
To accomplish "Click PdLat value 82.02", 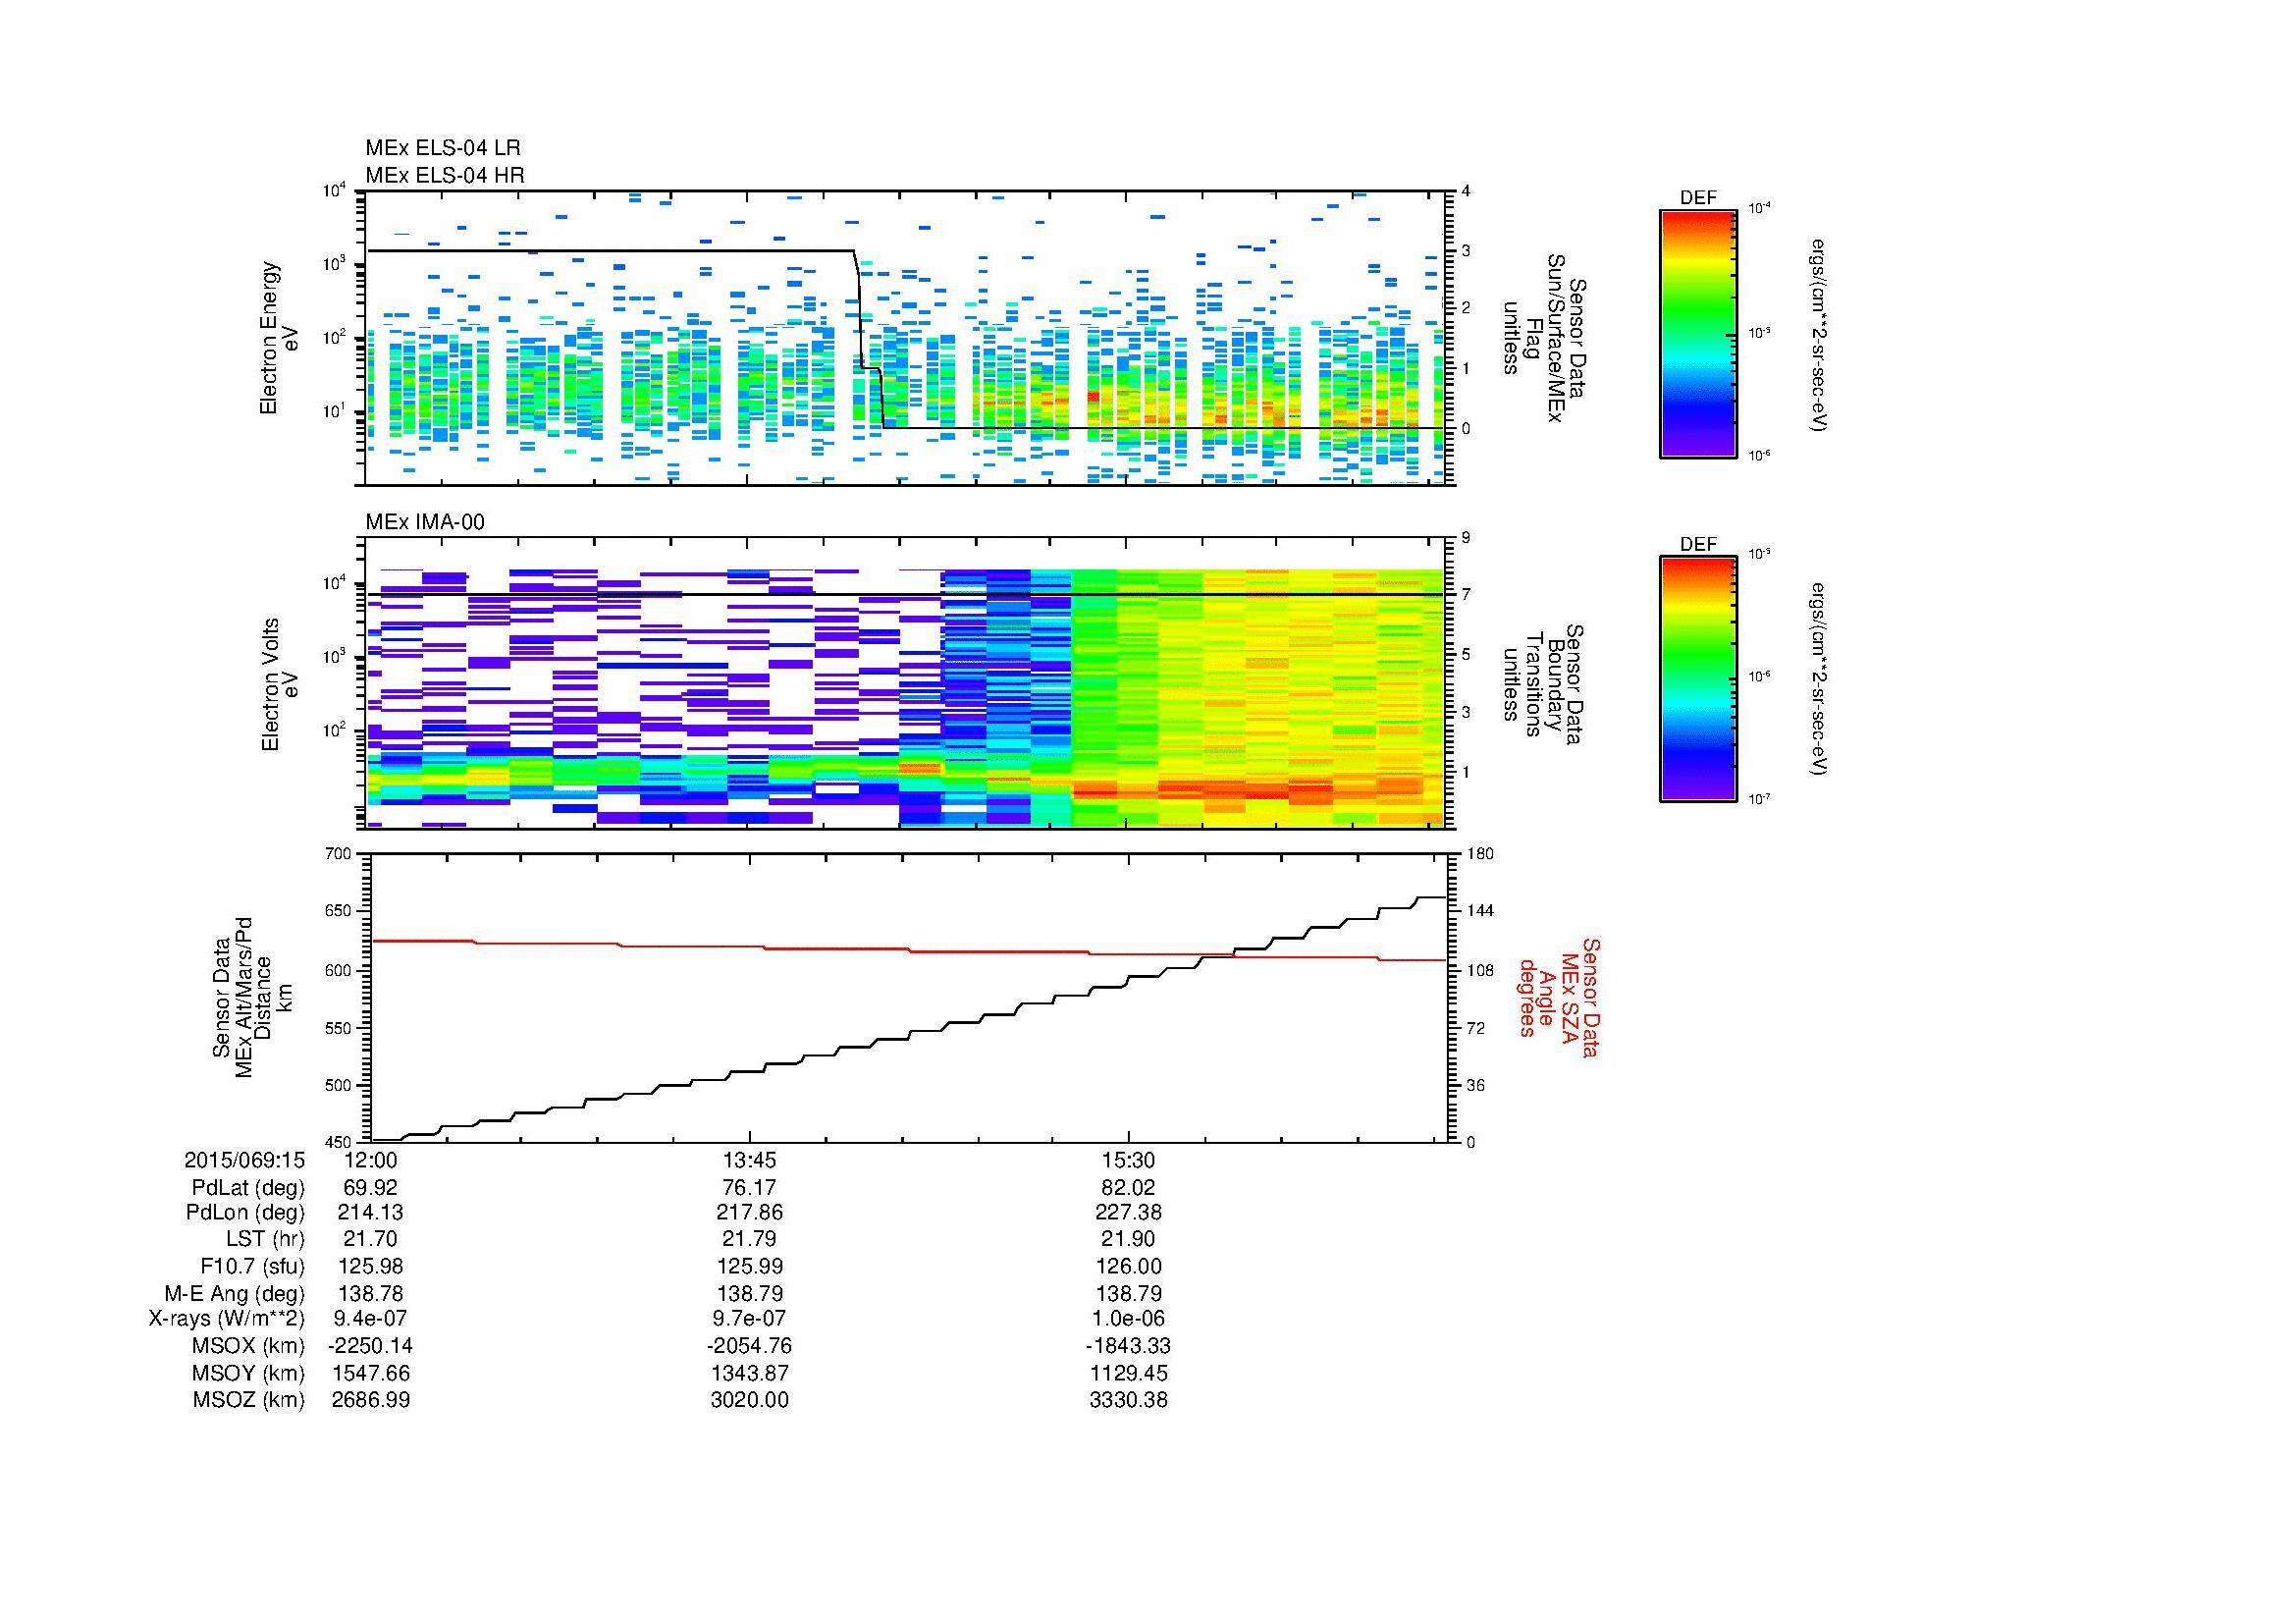I will click(x=1128, y=1188).
